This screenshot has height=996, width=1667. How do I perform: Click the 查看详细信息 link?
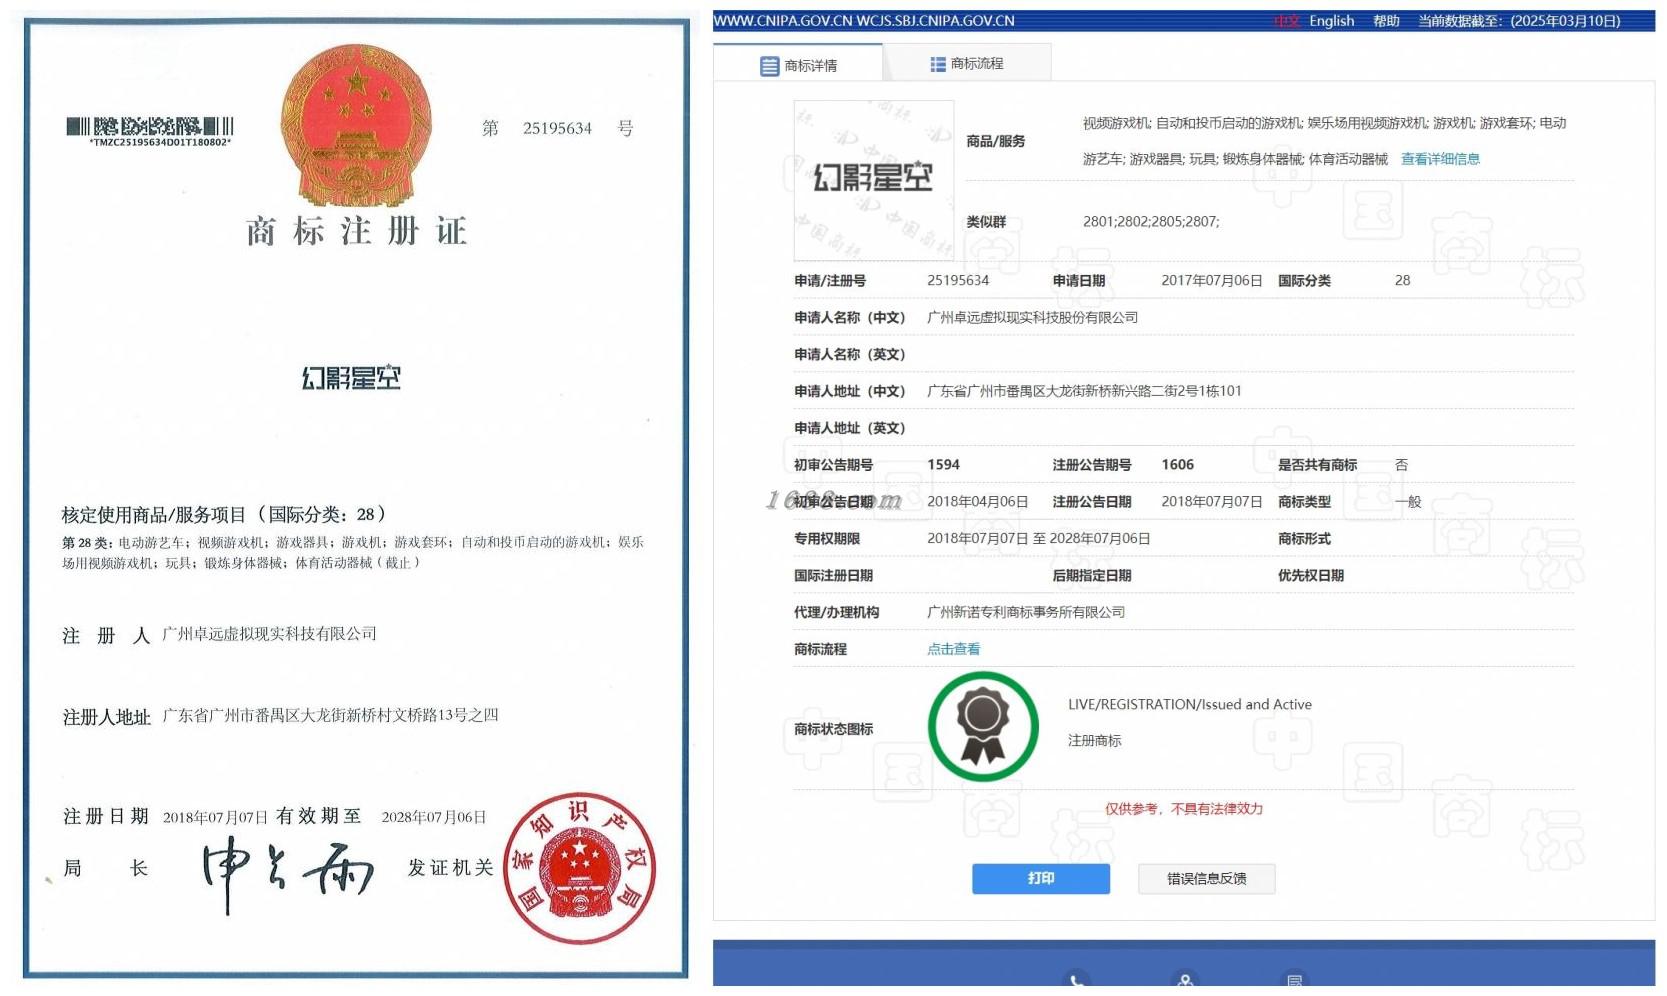[x=1440, y=159]
